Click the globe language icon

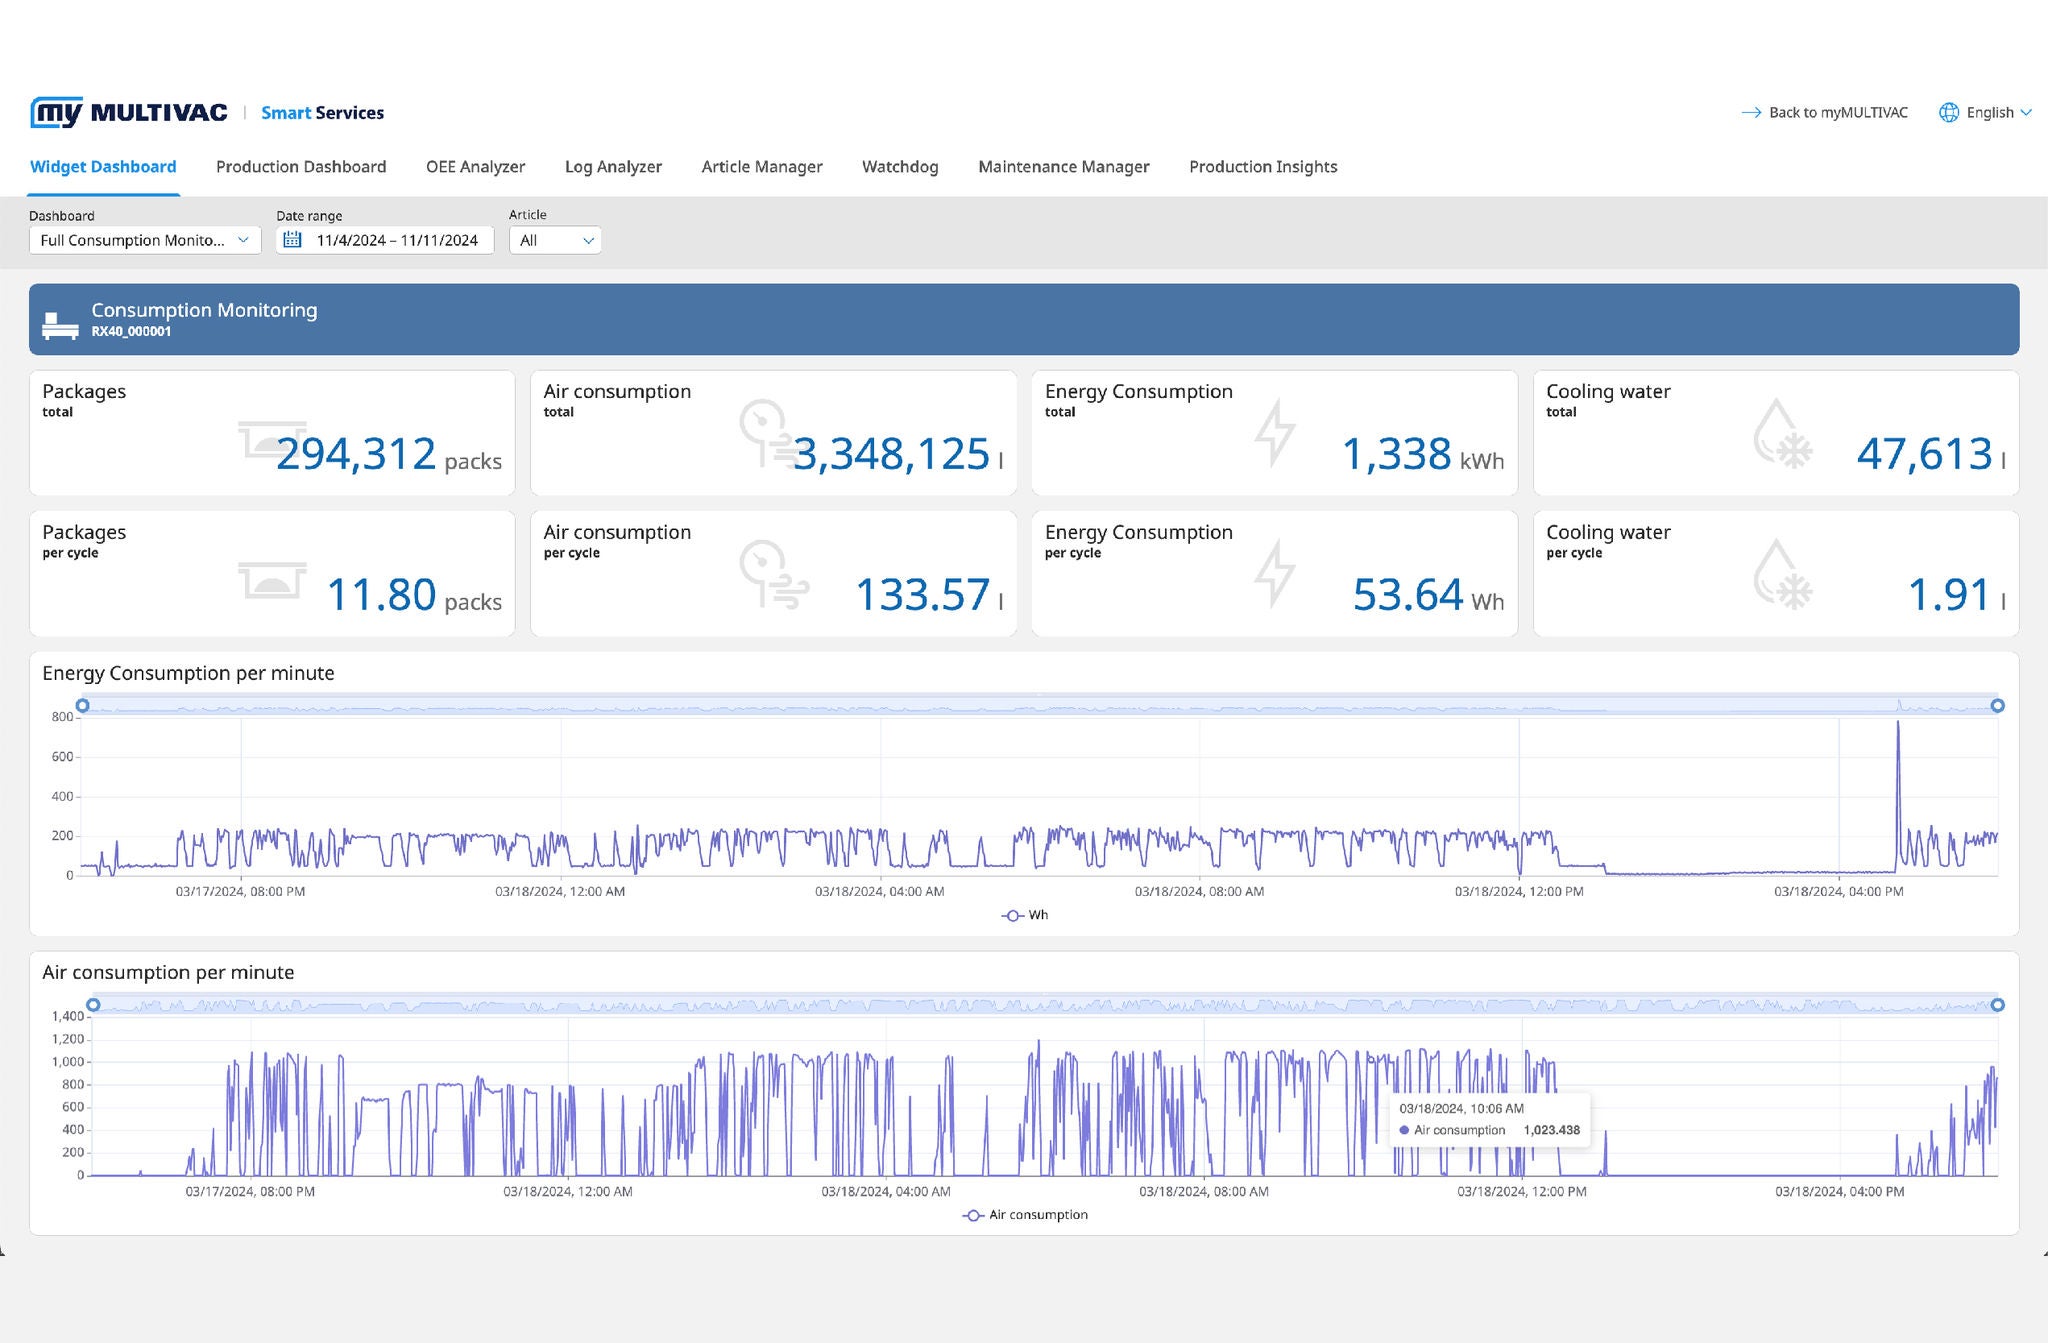point(1948,113)
